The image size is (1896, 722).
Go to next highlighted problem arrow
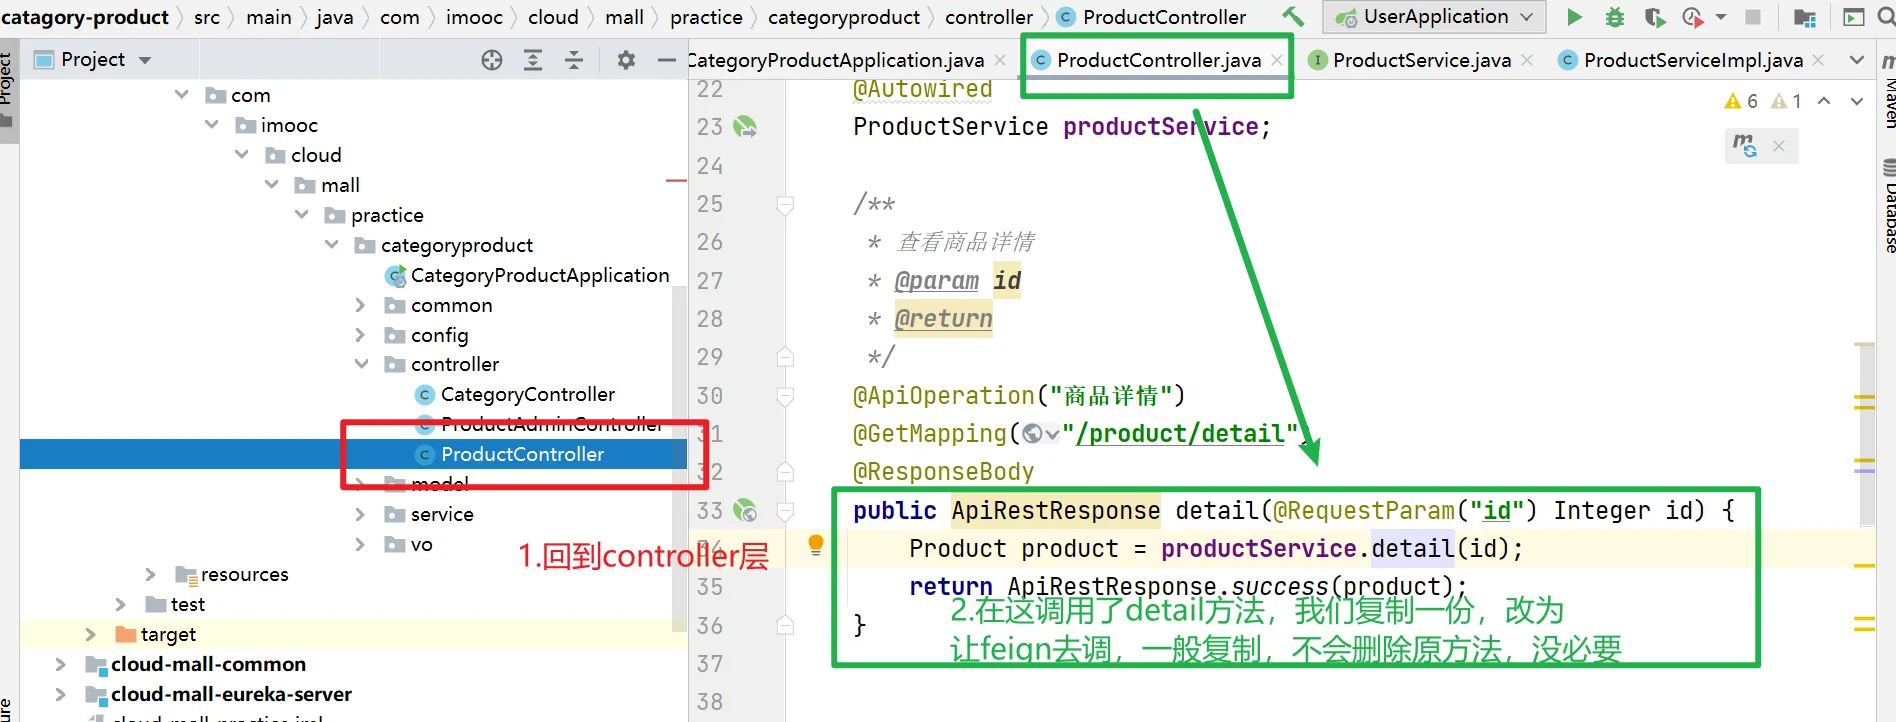click(x=1857, y=101)
